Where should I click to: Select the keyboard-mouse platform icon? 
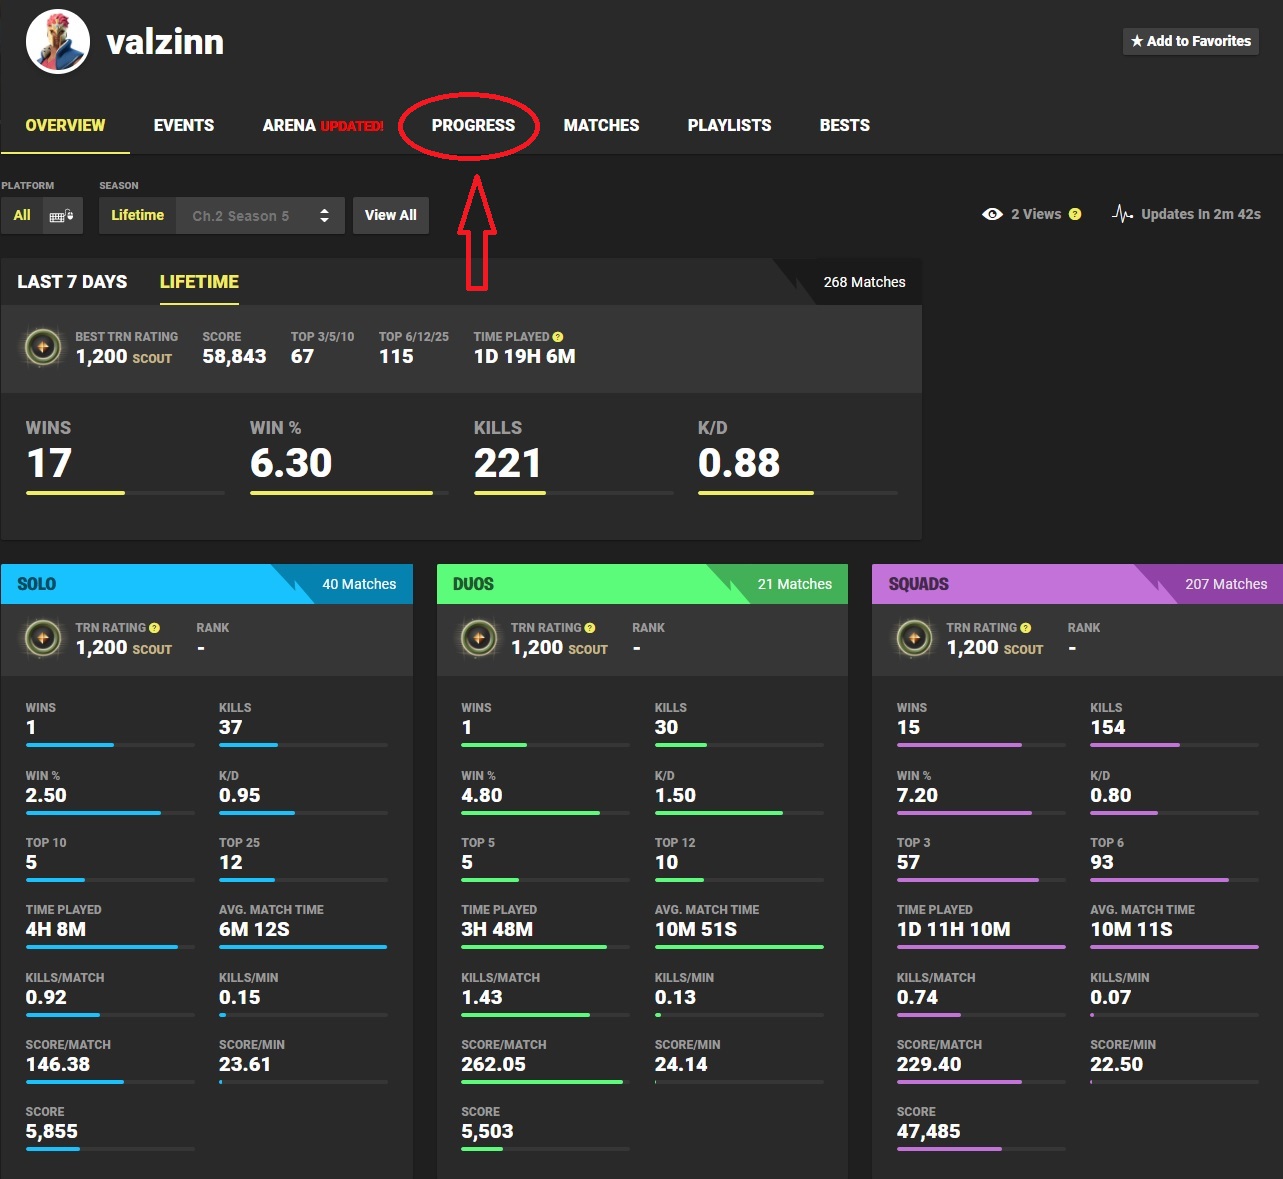pos(62,215)
